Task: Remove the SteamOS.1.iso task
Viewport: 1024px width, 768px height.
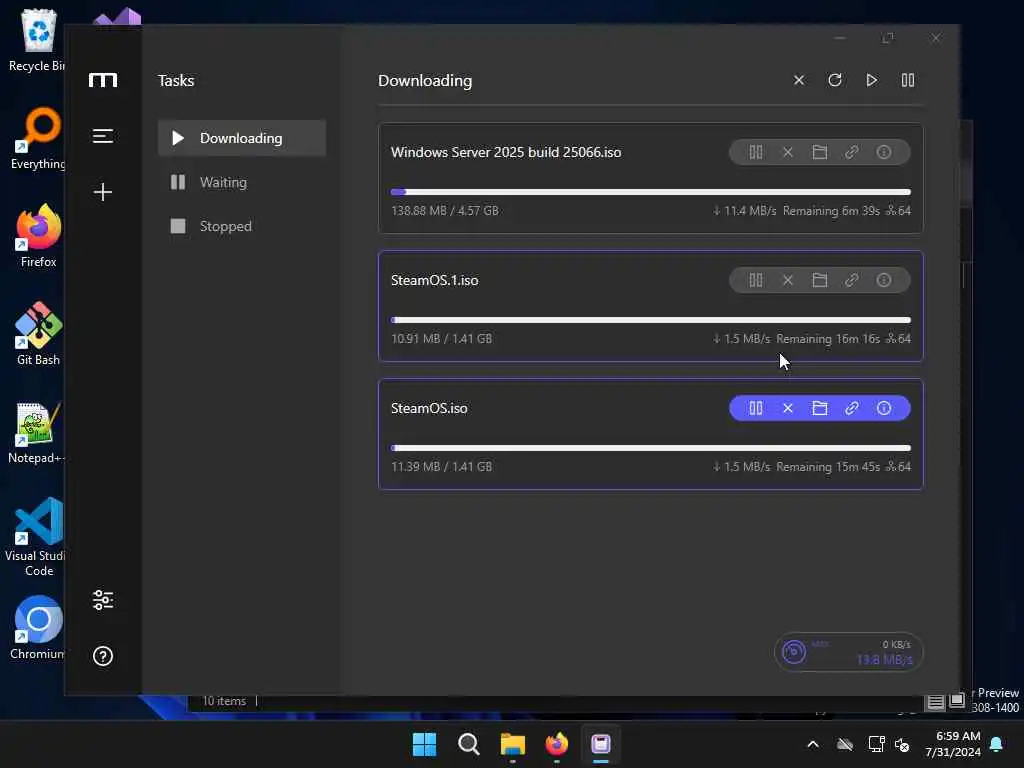Action: tap(788, 280)
